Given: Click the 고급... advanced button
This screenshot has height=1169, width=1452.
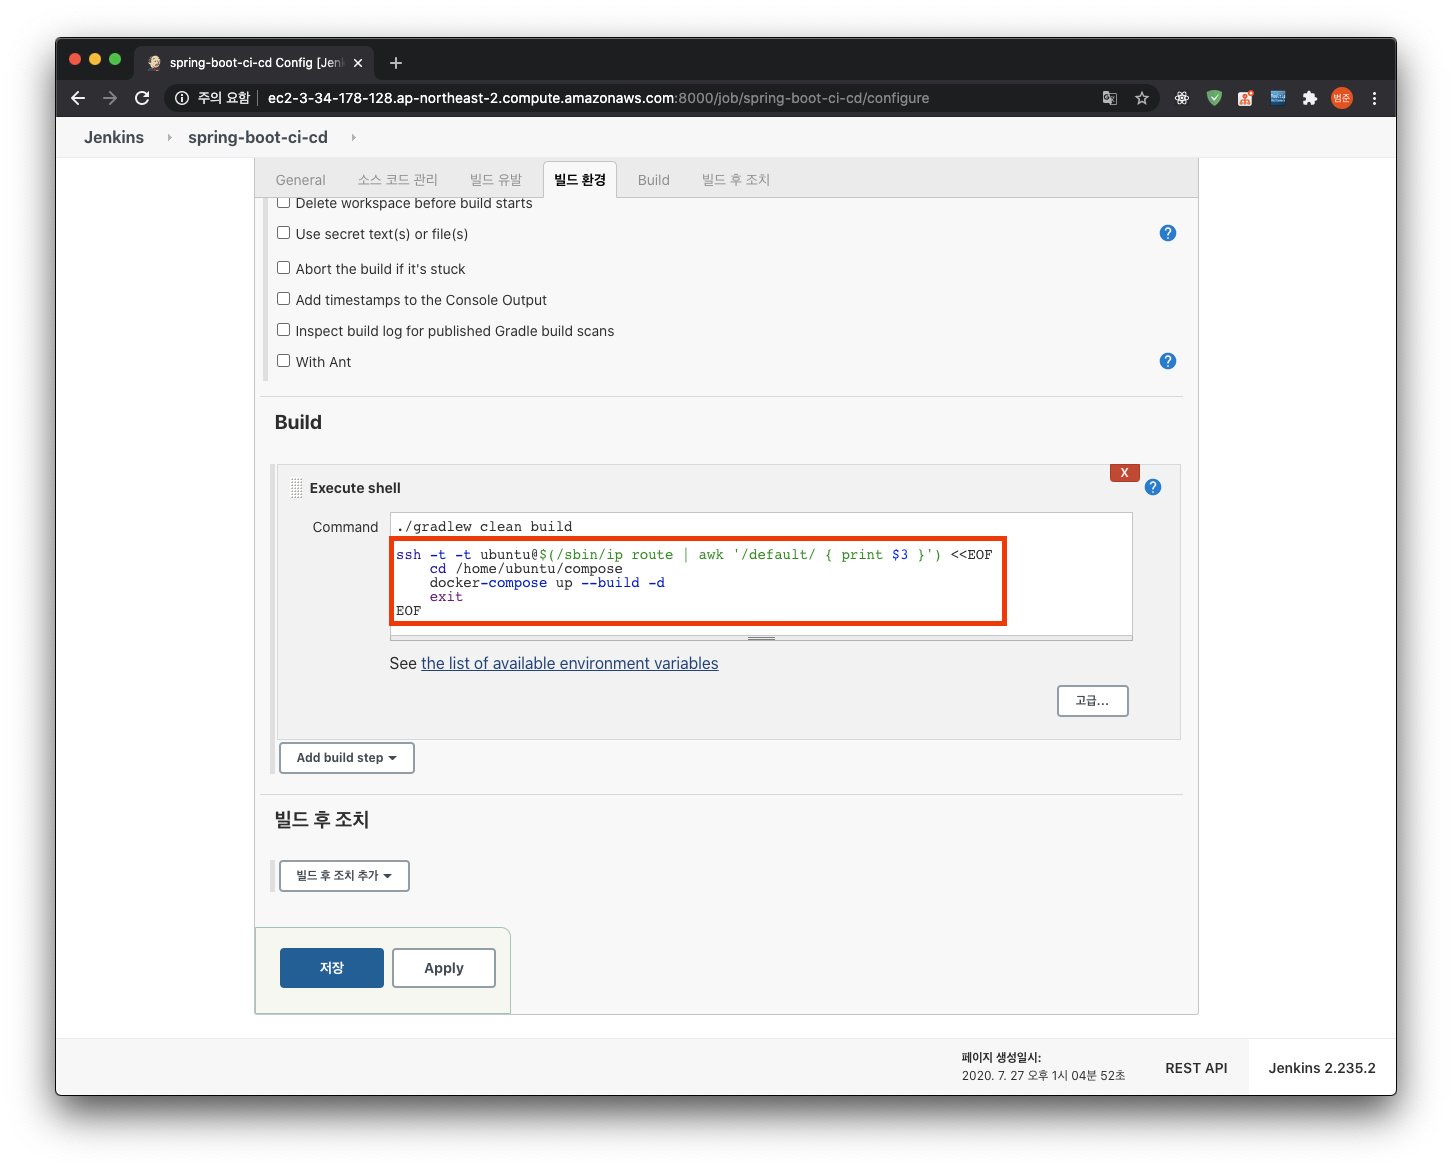Looking at the screenshot, I should coord(1092,701).
